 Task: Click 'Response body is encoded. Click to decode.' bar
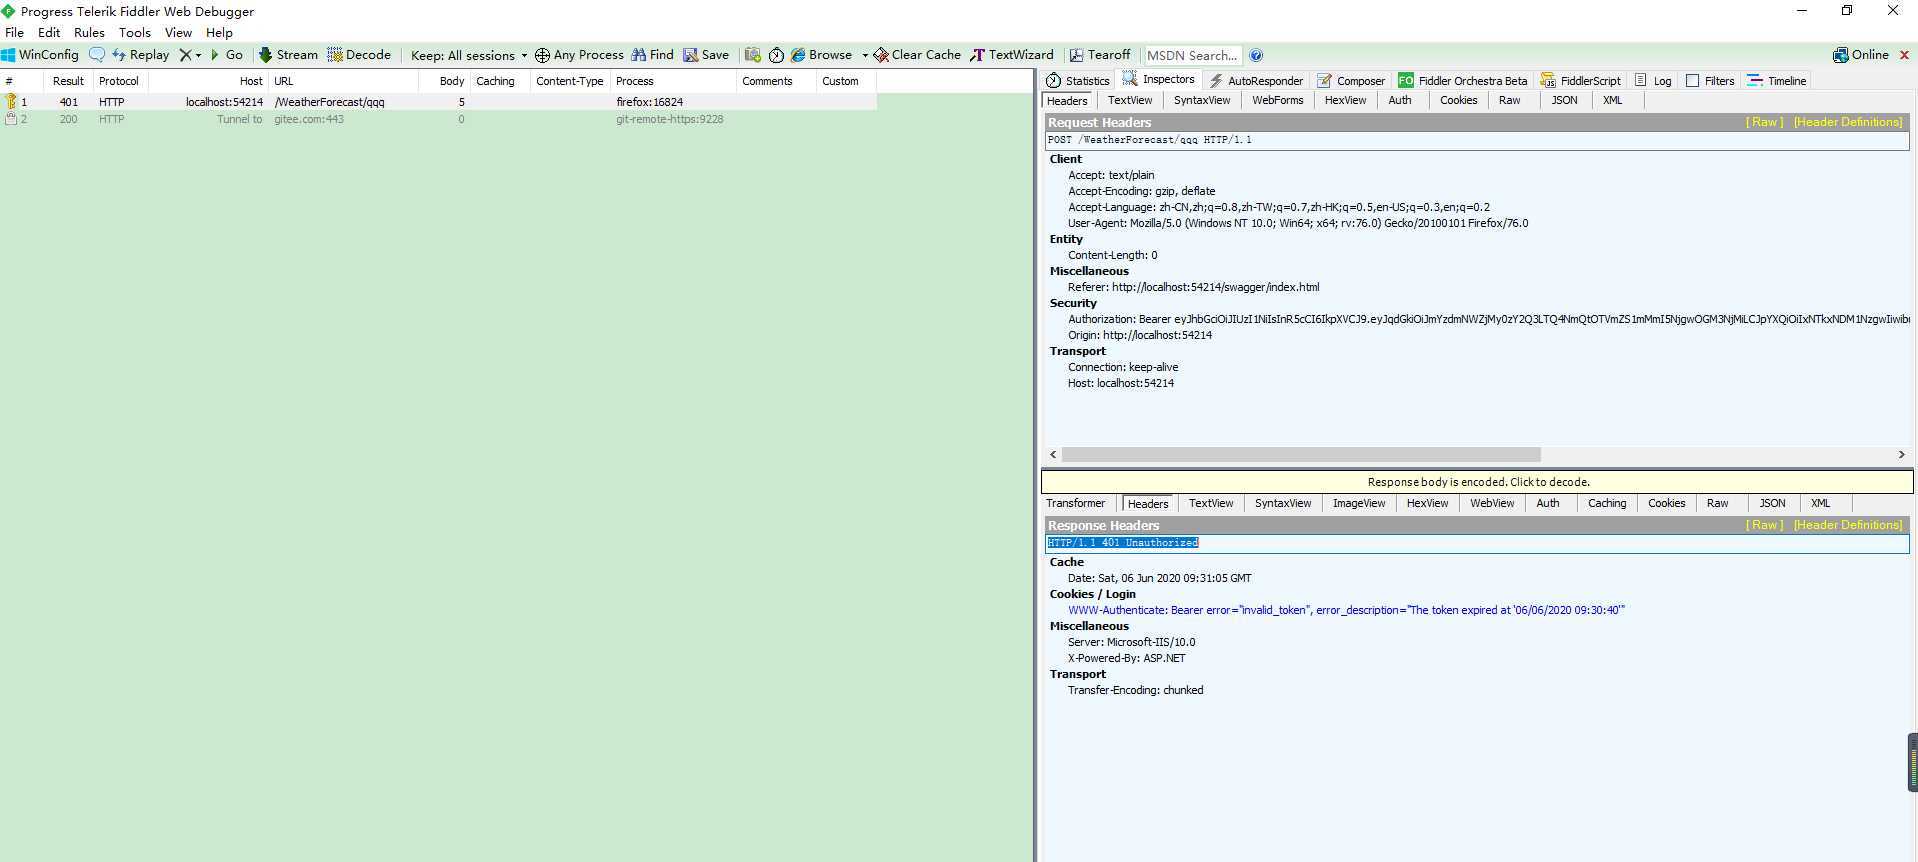pyautogui.click(x=1477, y=482)
